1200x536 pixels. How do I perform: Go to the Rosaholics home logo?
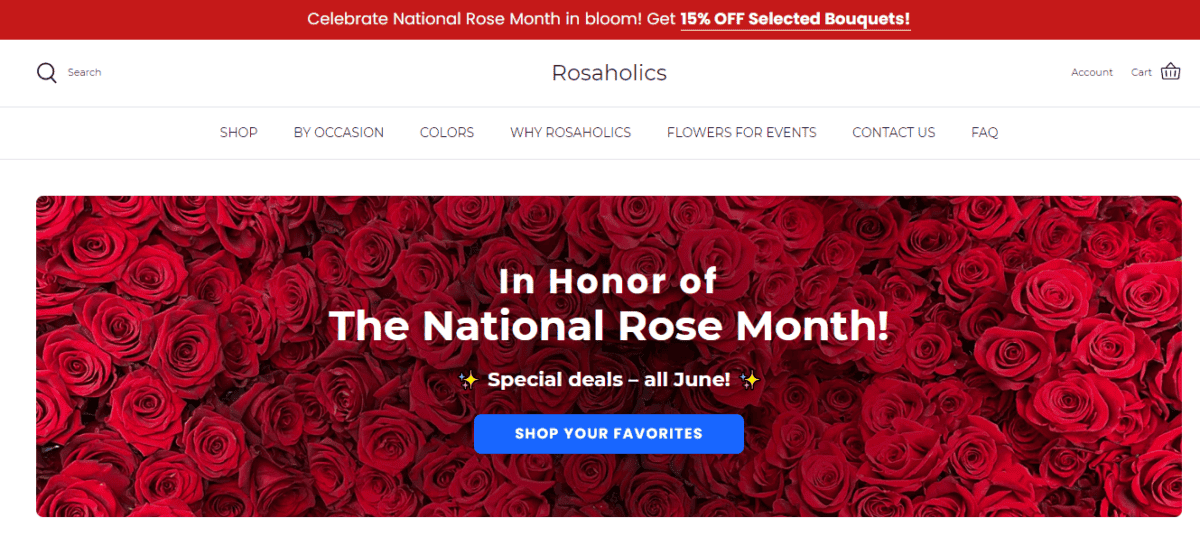coord(609,73)
